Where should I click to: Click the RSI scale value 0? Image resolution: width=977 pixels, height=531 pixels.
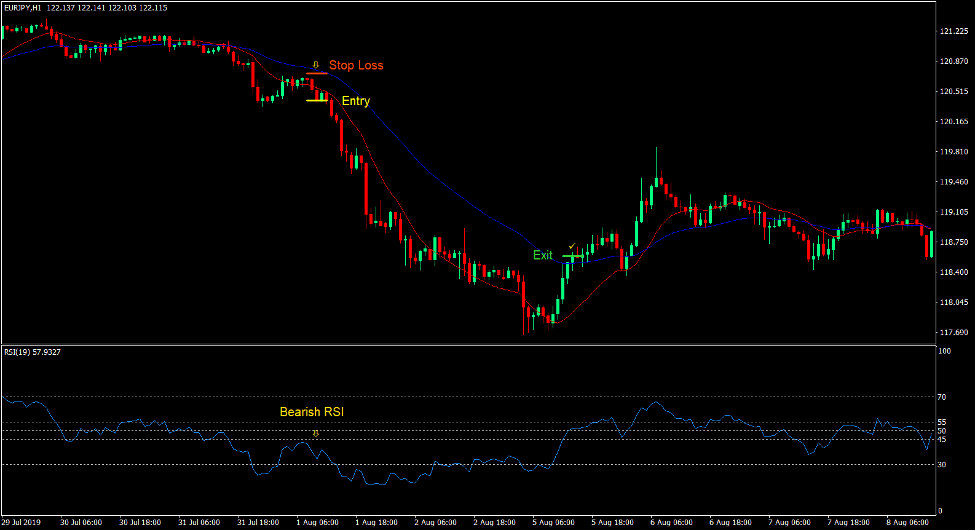(x=941, y=511)
